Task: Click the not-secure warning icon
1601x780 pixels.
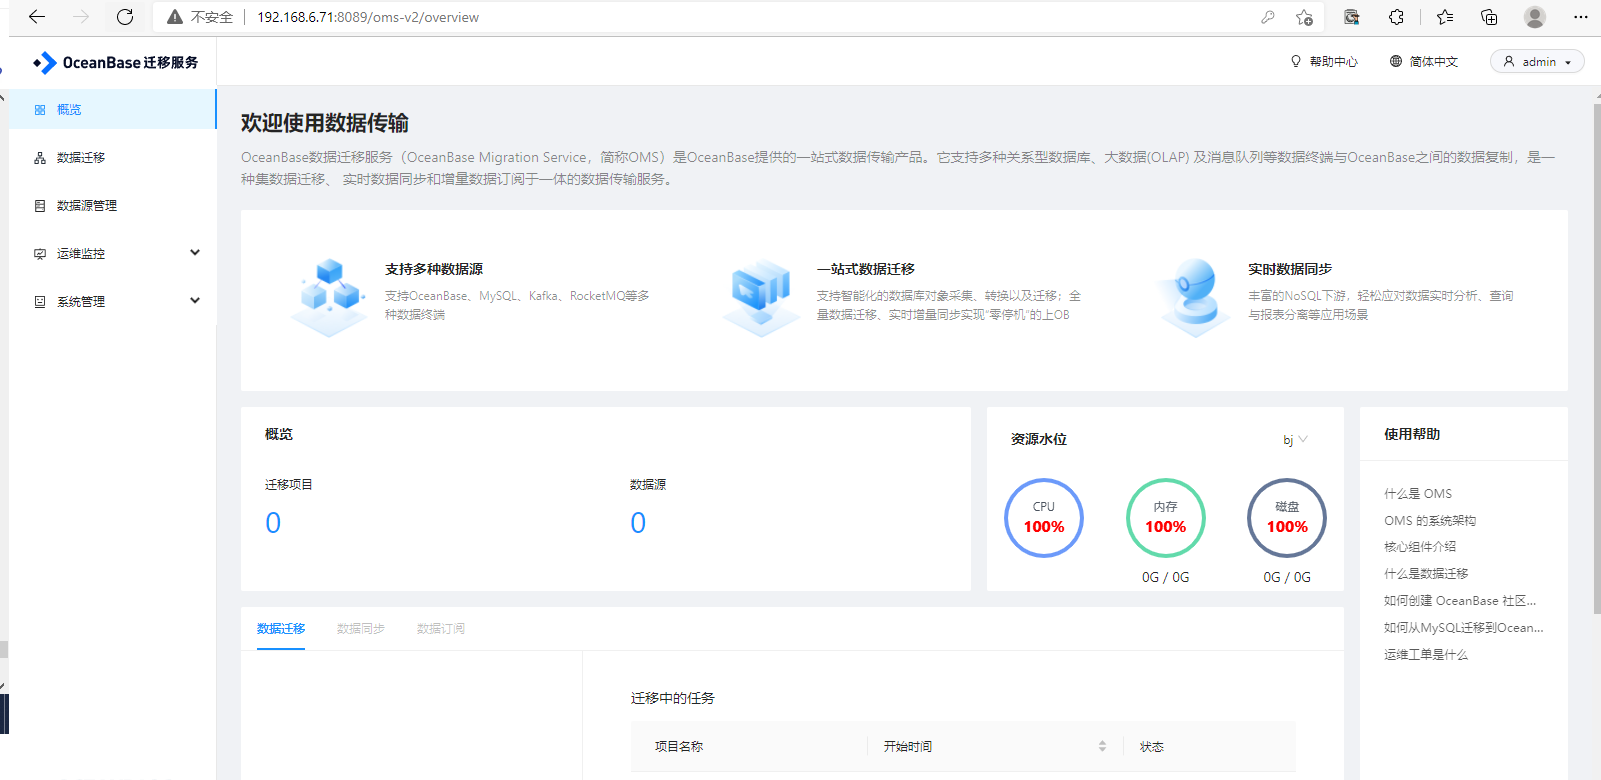Action: (175, 17)
